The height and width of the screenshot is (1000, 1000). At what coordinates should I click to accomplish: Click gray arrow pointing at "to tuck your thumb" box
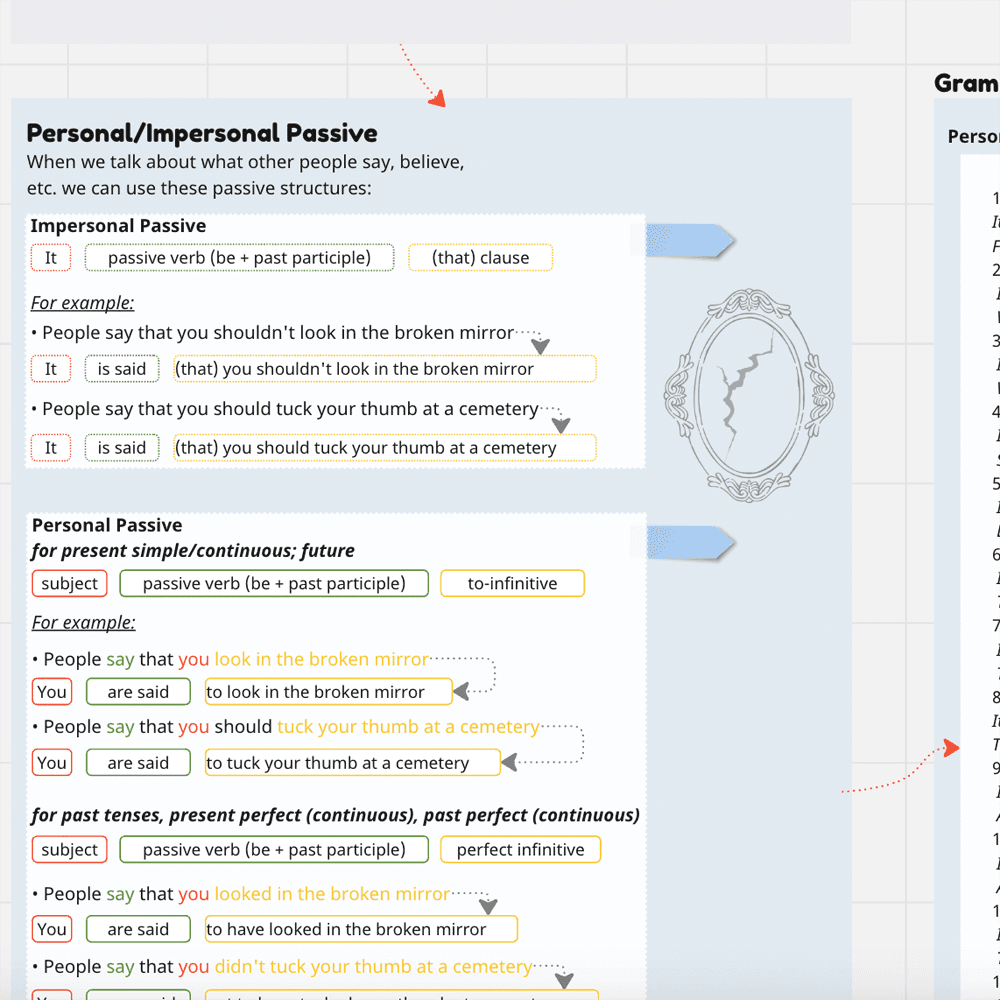point(510,762)
